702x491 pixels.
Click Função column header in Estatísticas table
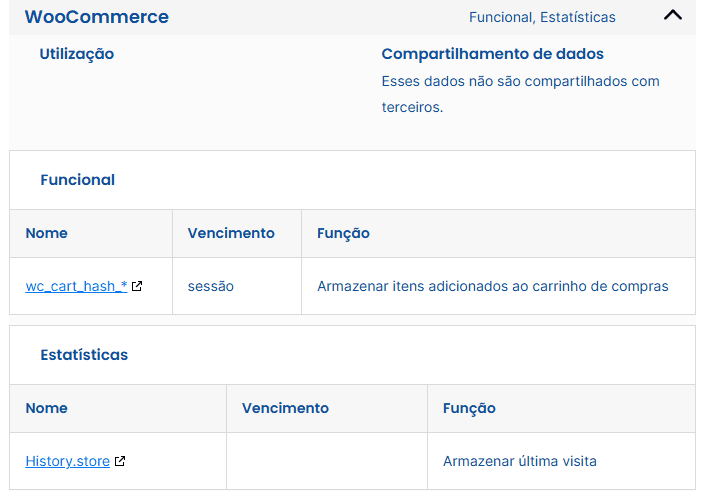(469, 409)
